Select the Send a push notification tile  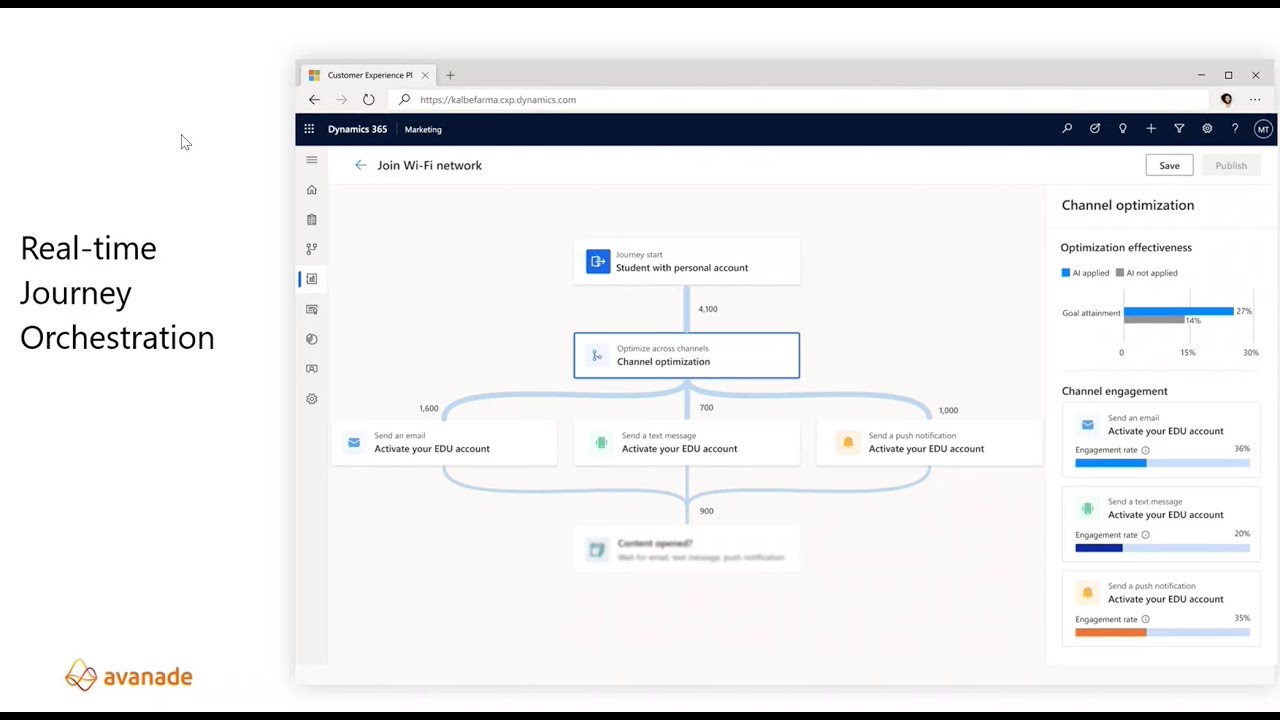pyautogui.click(x=929, y=442)
